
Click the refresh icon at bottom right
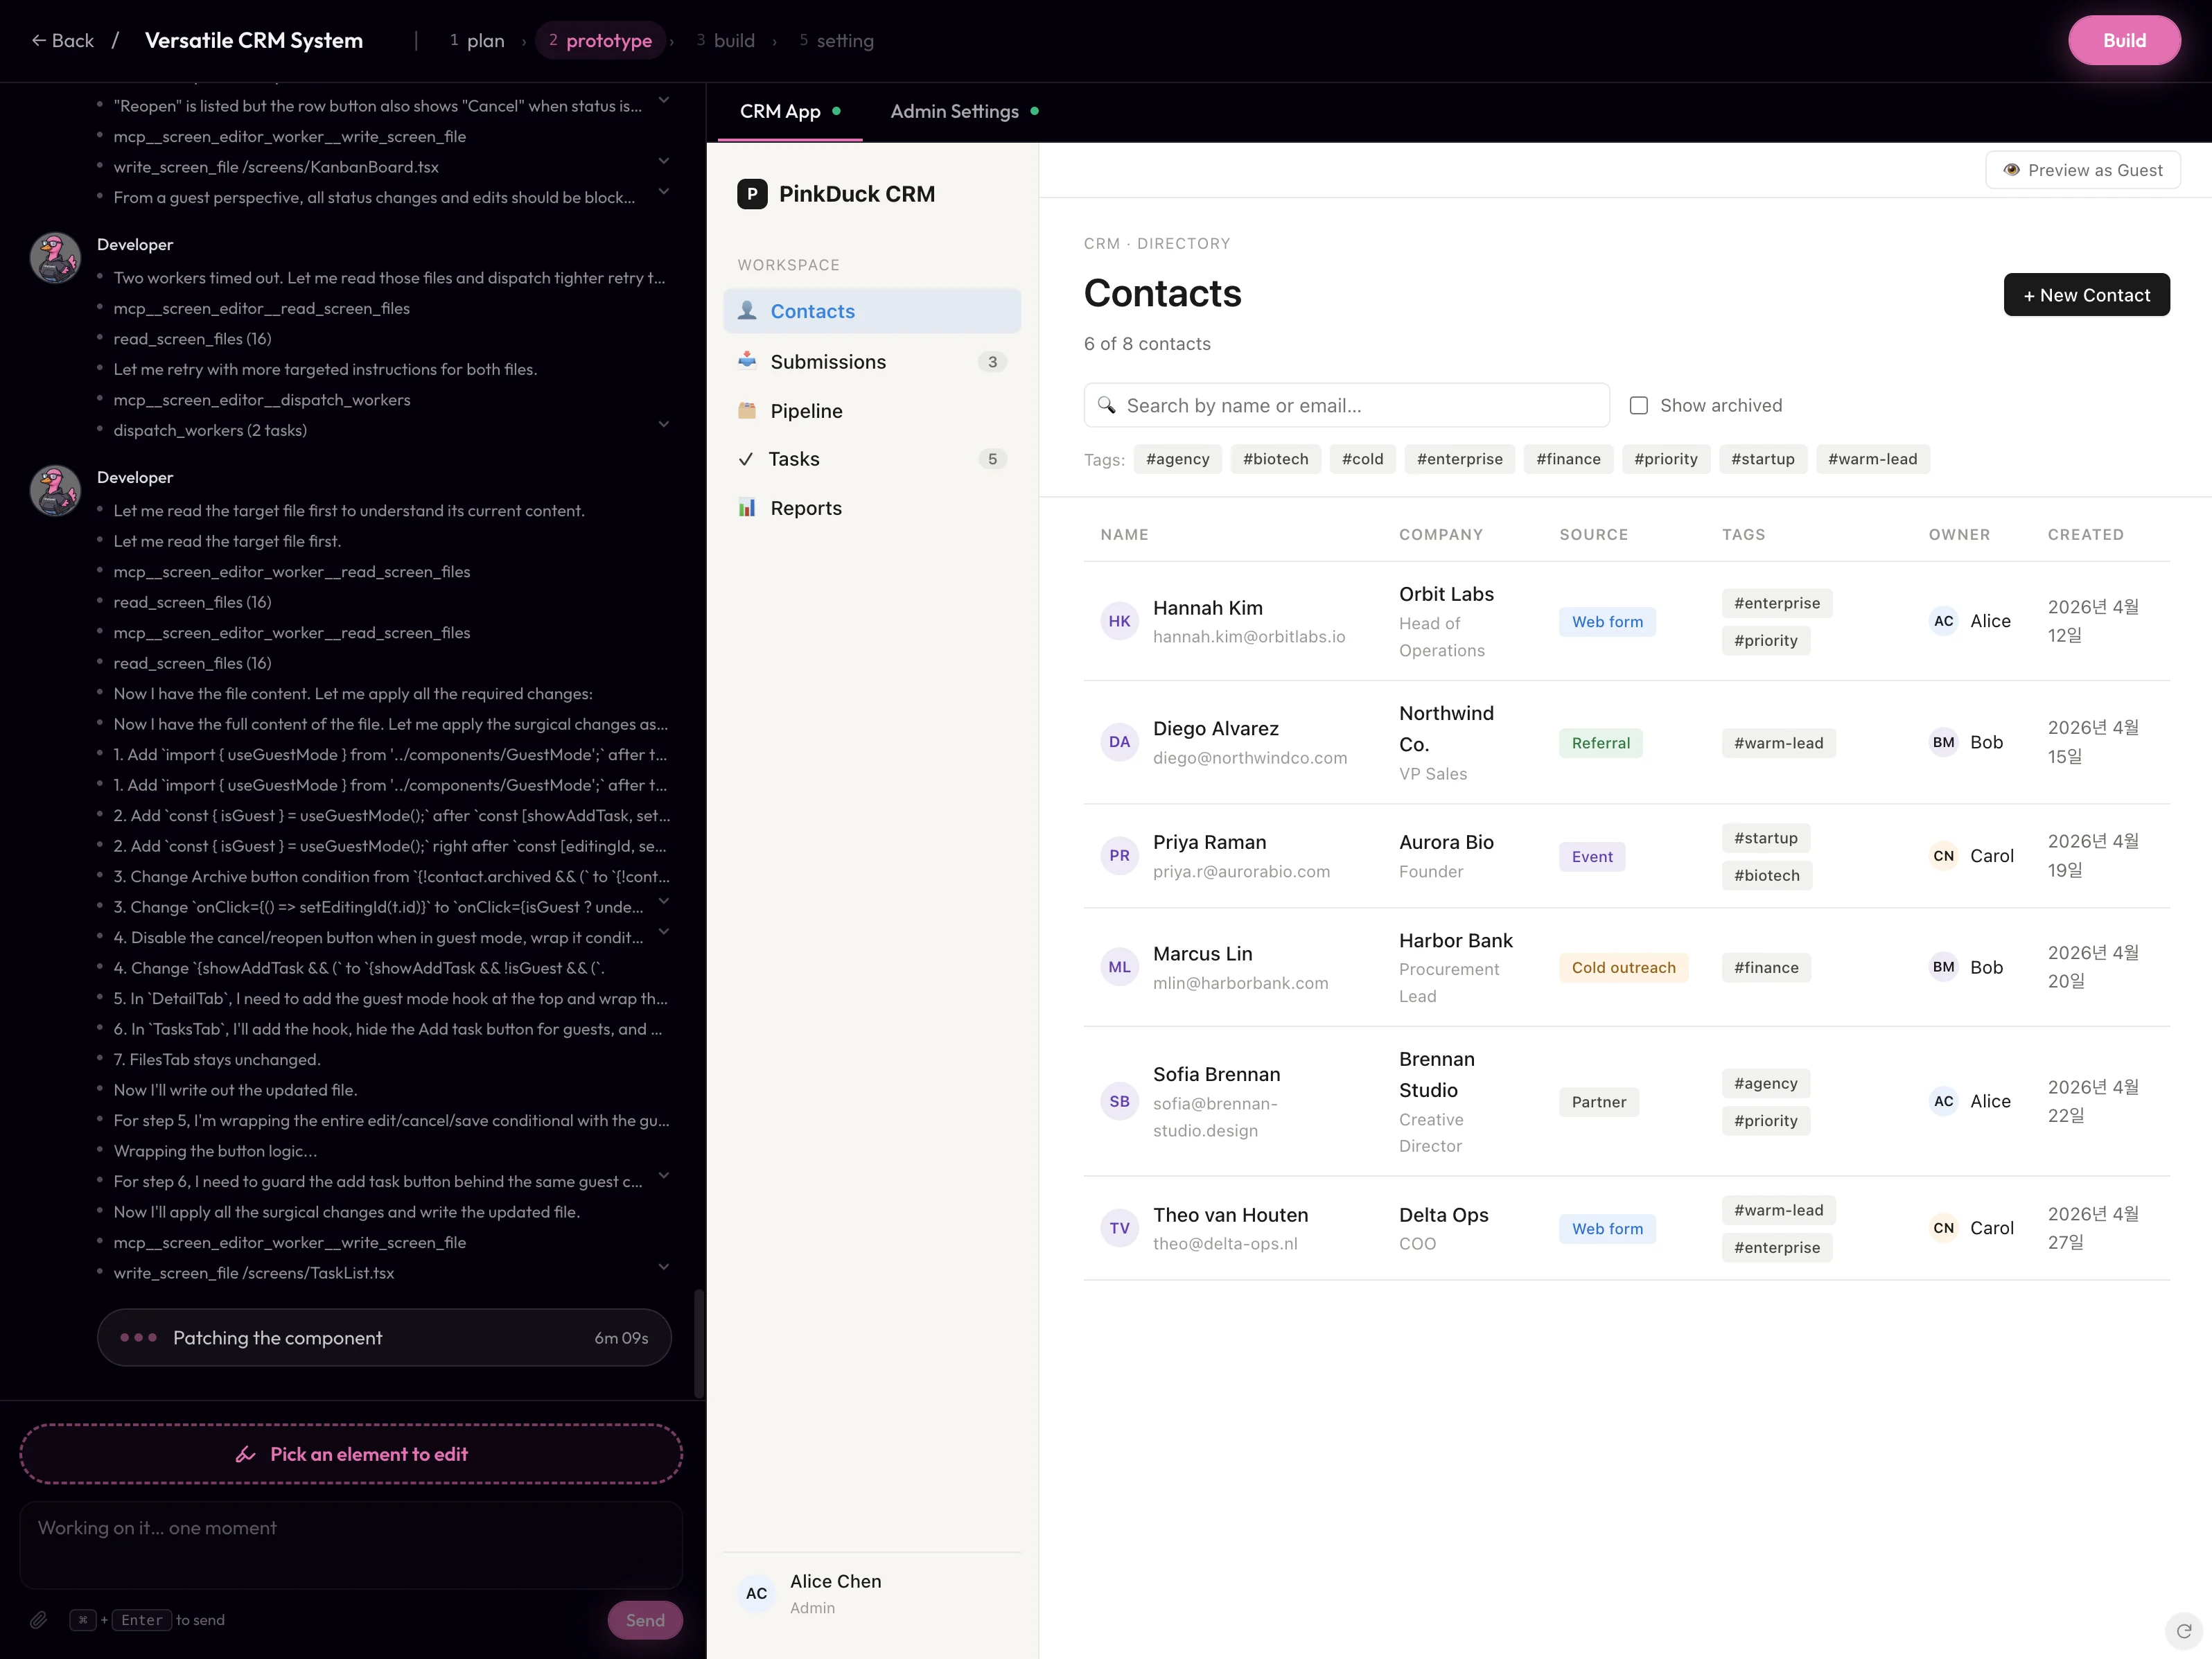point(2184,1631)
